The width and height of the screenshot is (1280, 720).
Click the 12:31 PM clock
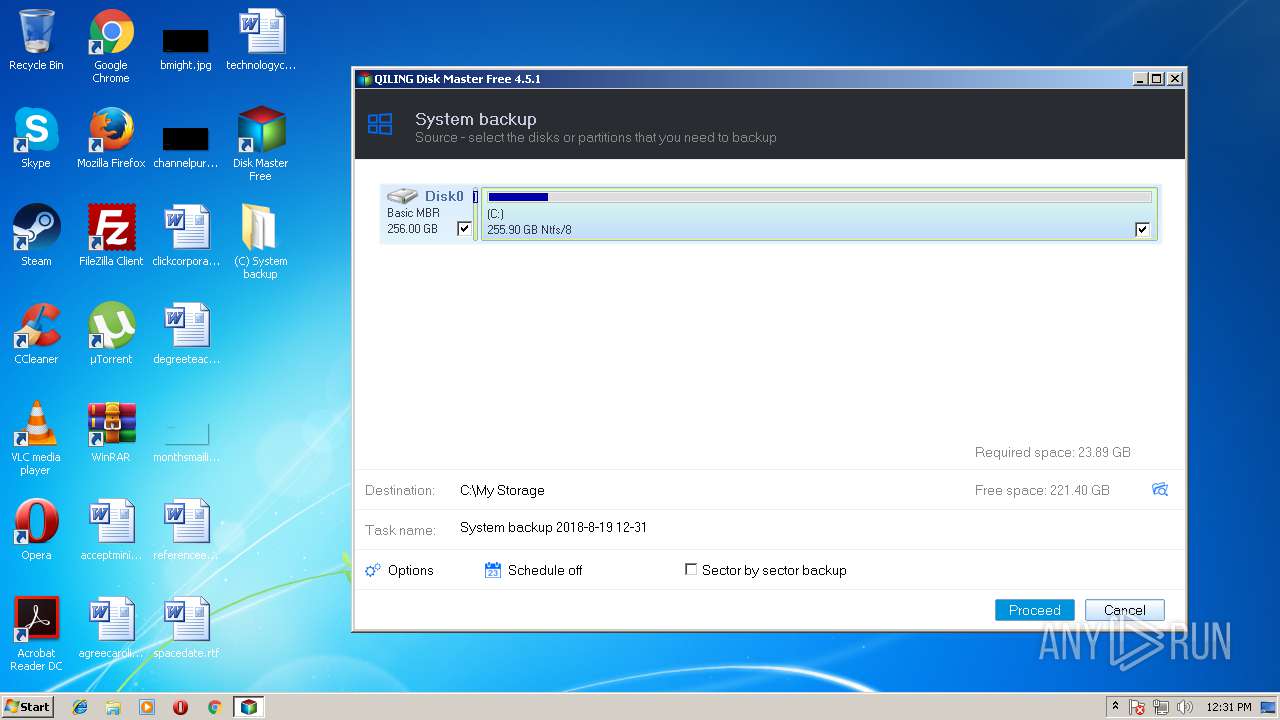click(1228, 707)
